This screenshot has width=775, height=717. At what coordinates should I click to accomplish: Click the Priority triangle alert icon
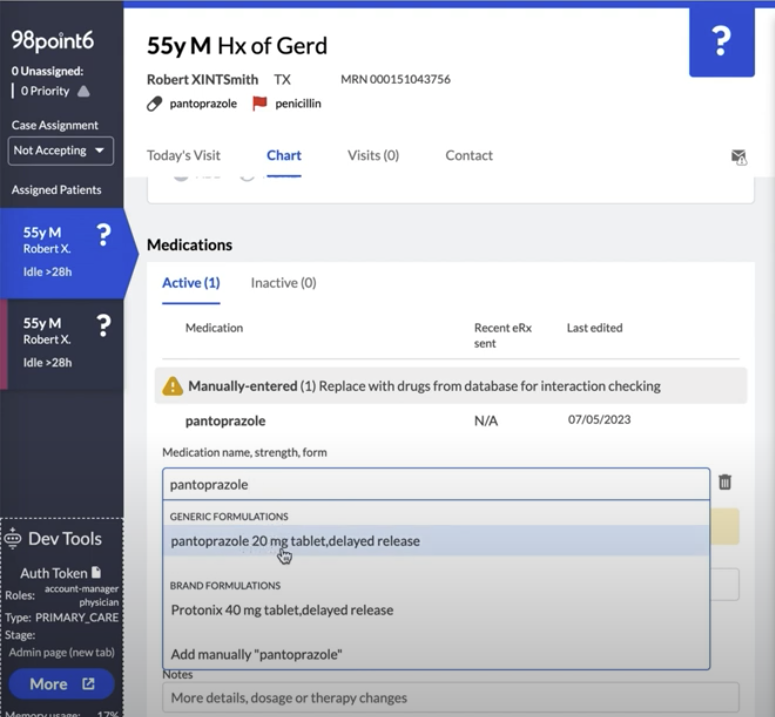(x=84, y=91)
